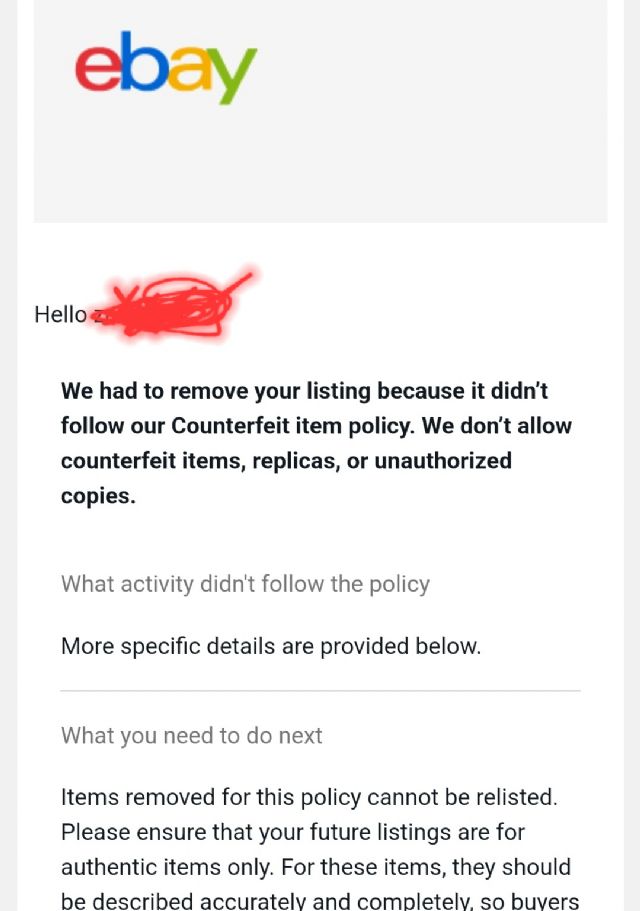Click the "counterfeit items, replicas, or unauthorized" line
The height and width of the screenshot is (911, 640).
286,460
